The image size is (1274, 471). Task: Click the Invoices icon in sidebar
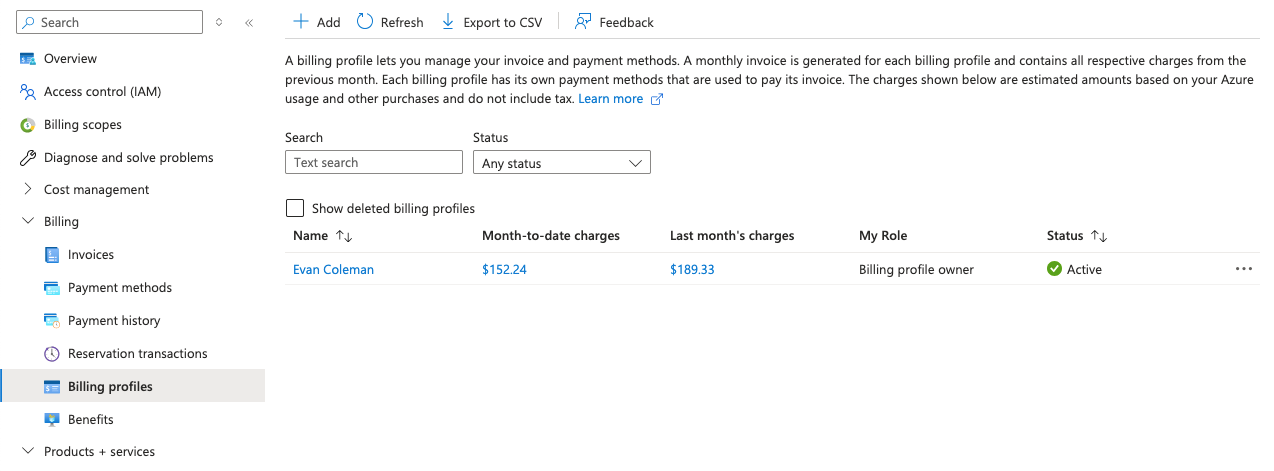pos(52,255)
